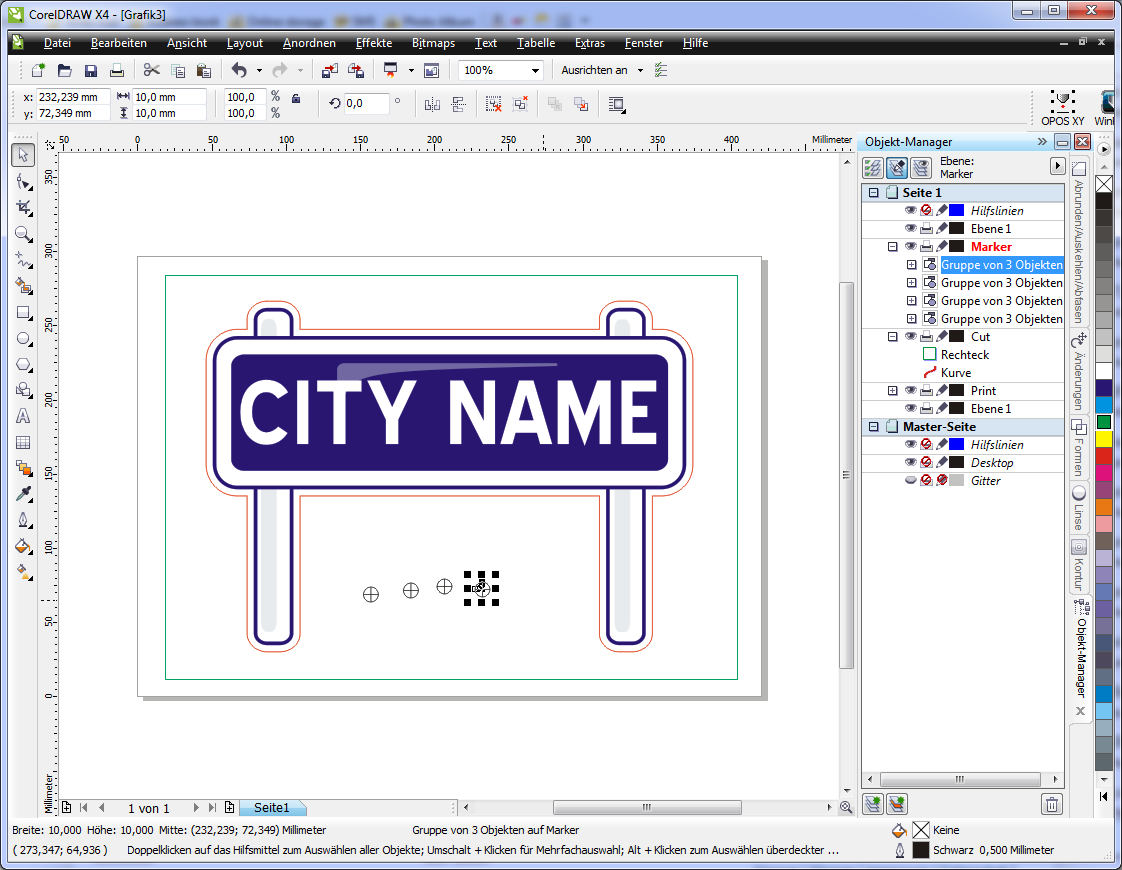
Task: Activate the Eyedropper tool
Action: coord(23,494)
